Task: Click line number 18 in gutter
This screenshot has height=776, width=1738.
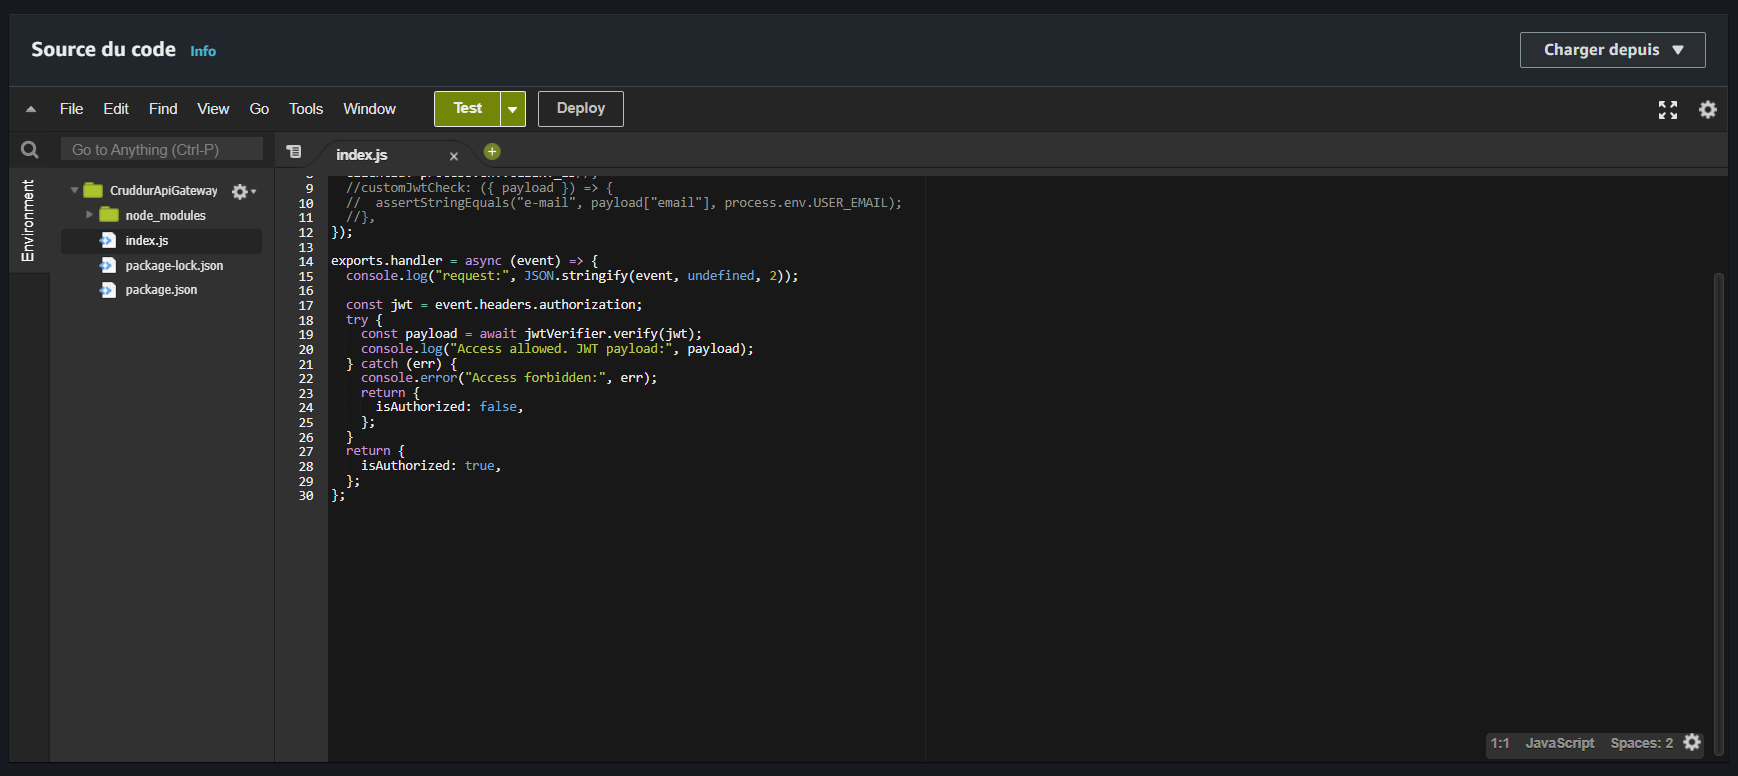Action: (306, 321)
